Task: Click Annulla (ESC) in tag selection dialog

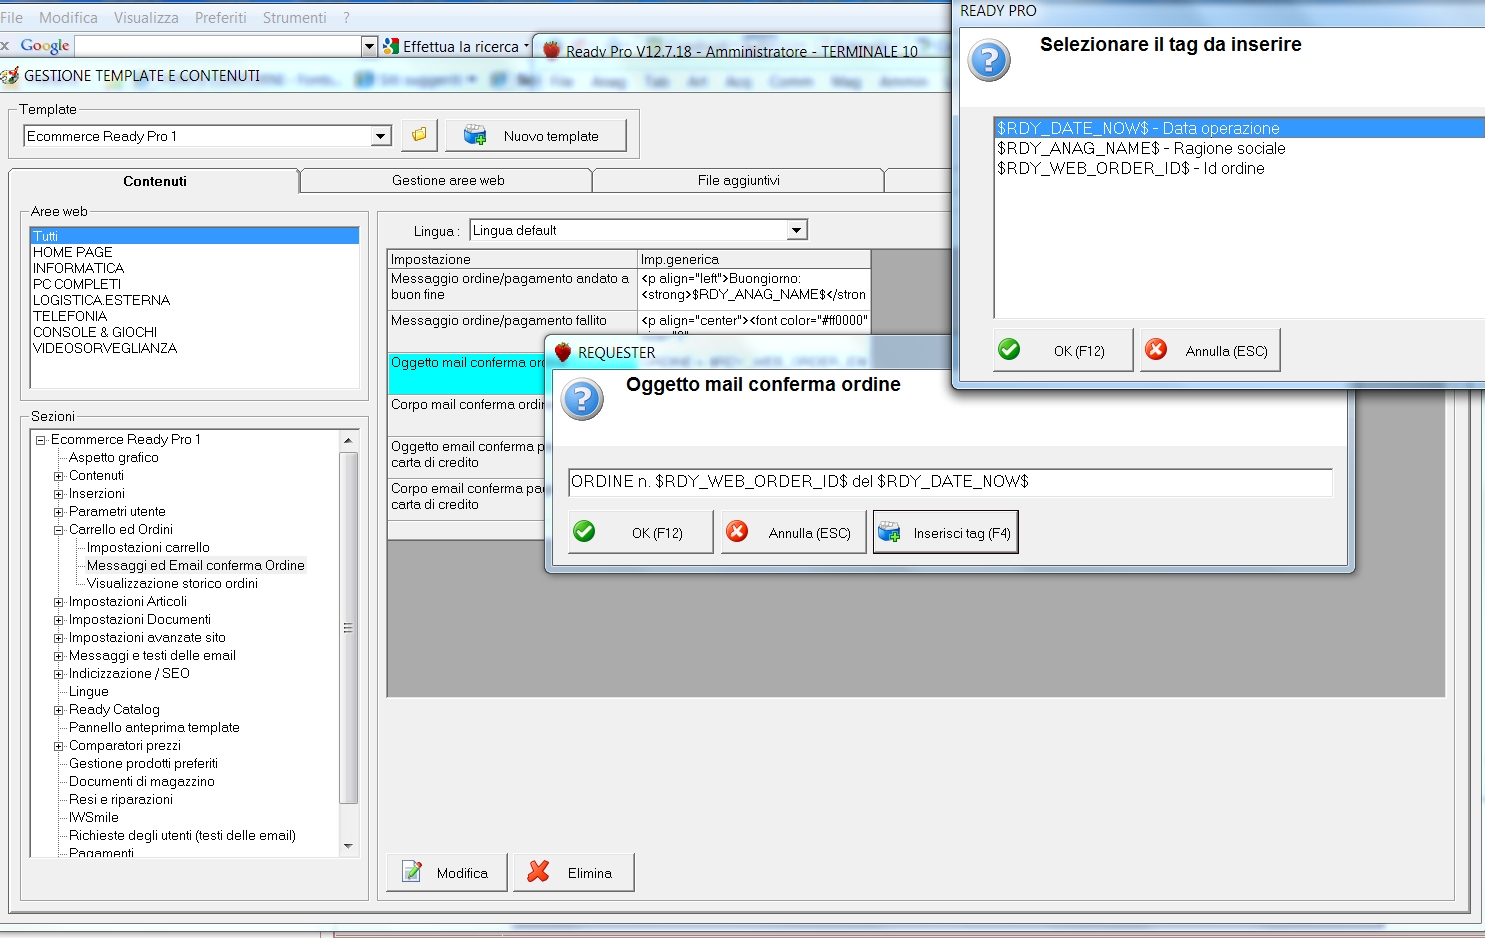Action: pyautogui.click(x=1210, y=350)
